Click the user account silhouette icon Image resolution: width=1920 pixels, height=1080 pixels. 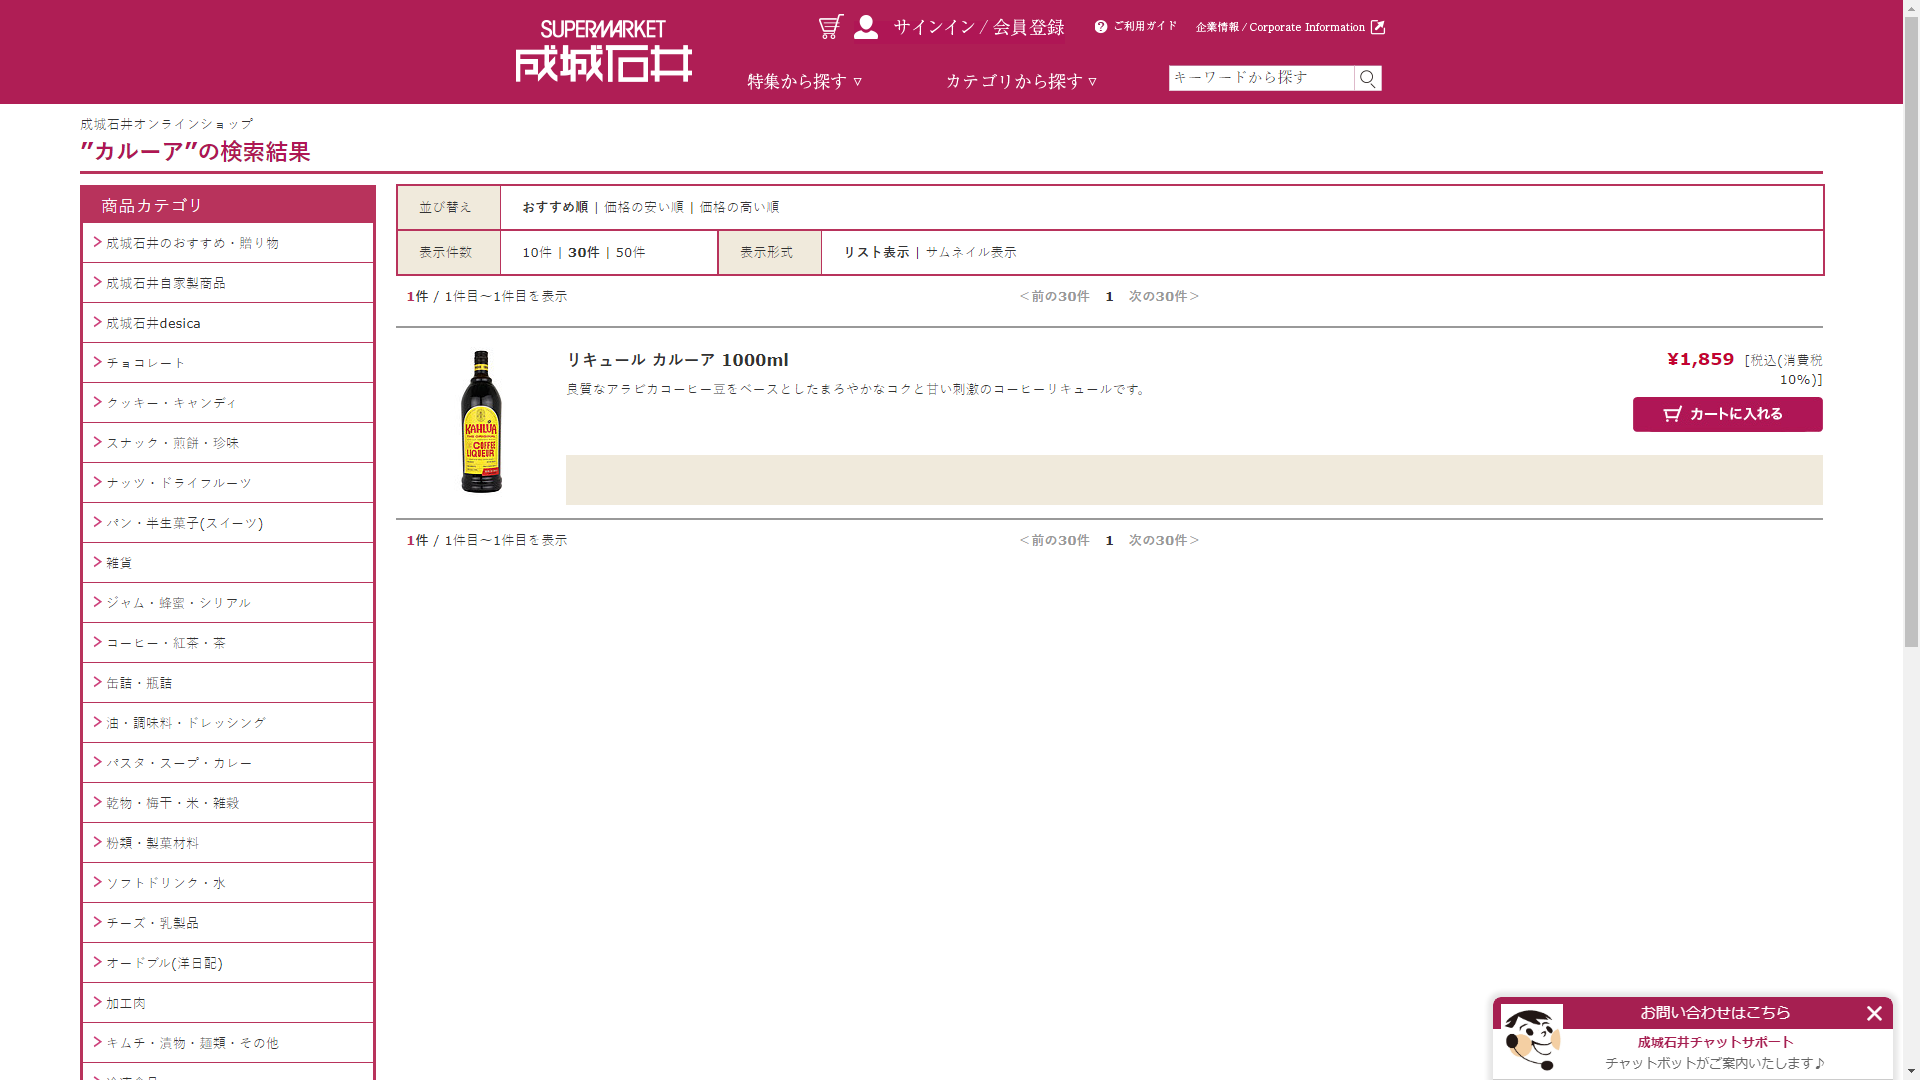click(866, 27)
